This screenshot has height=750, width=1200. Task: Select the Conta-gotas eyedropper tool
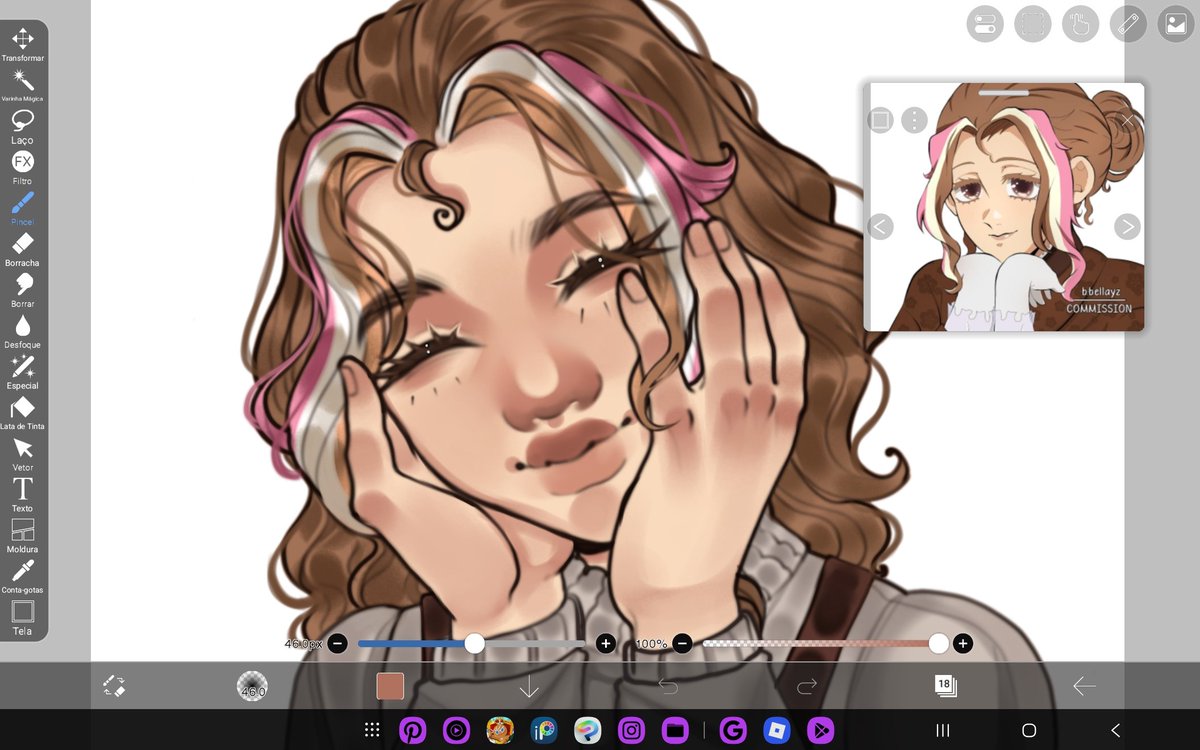tap(22, 576)
